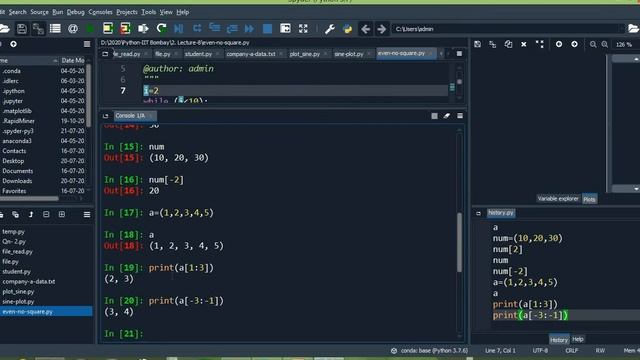This screenshot has height=360, width=640.
Task: Click the @ symbol toolbar icon
Action: 73,29
